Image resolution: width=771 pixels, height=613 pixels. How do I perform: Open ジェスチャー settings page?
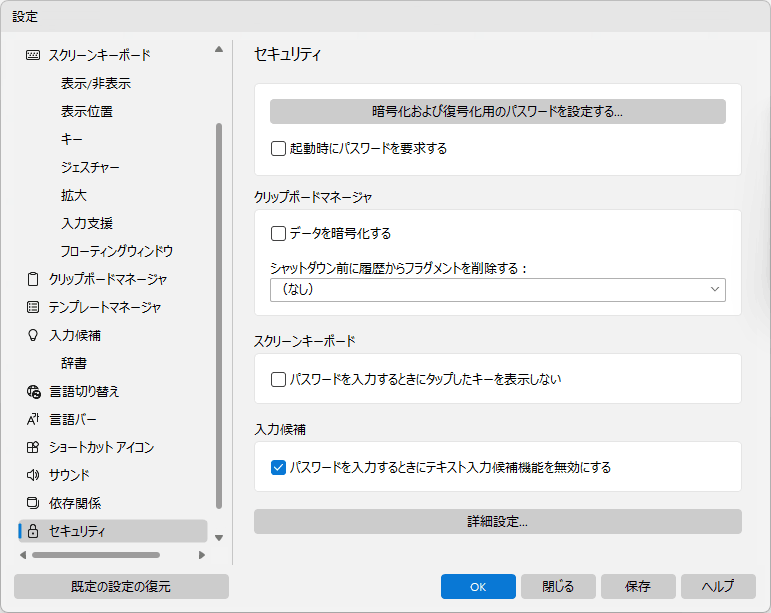pyautogui.click(x=90, y=168)
